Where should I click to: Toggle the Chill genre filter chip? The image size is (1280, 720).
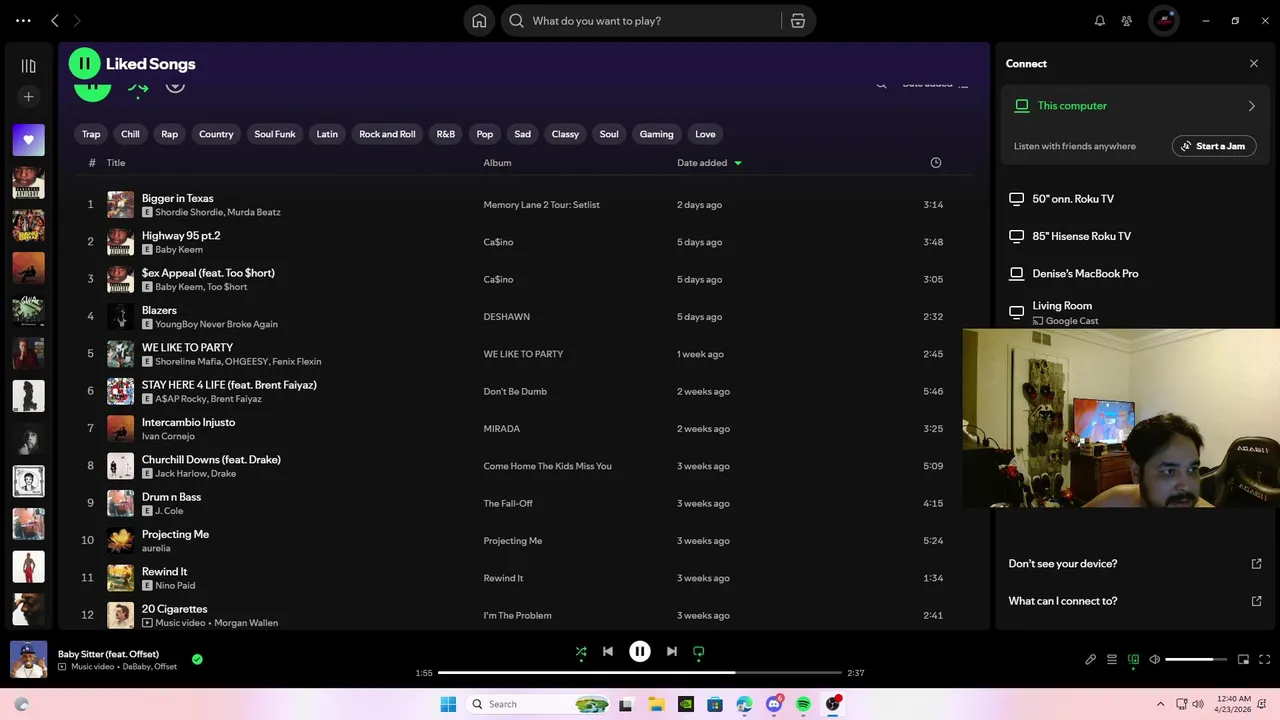click(130, 134)
